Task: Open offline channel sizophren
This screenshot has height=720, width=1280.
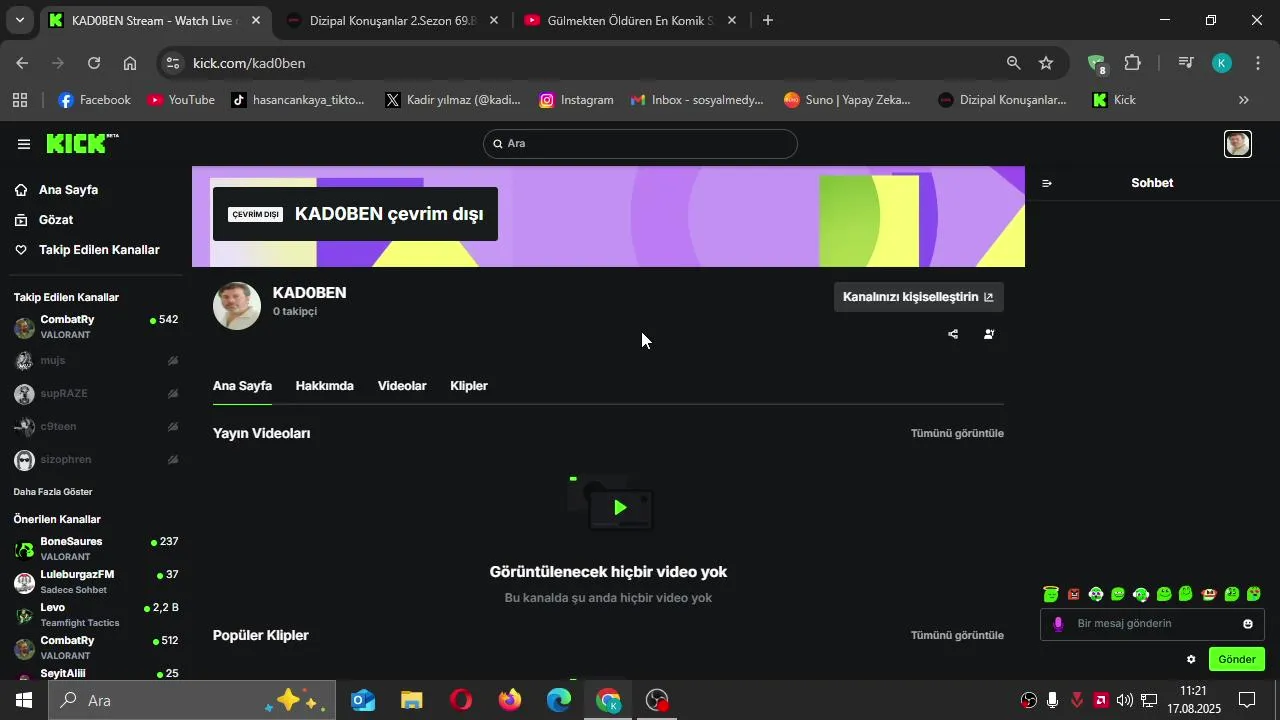Action: [x=96, y=460]
